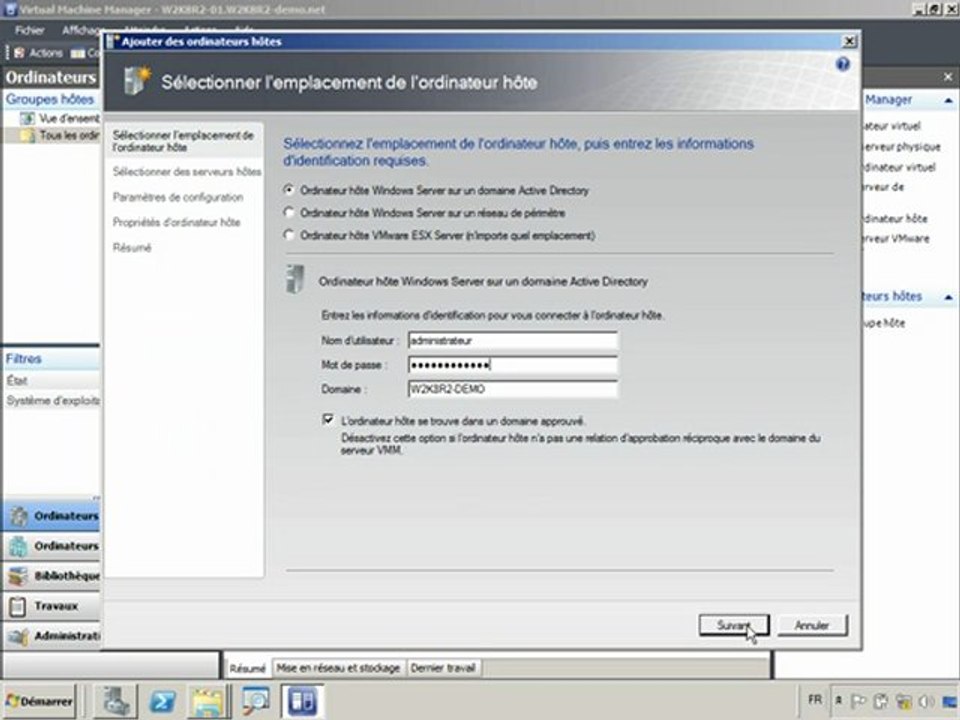The image size is (960, 720).
Task: Open the Fichier menu
Action: click(29, 30)
